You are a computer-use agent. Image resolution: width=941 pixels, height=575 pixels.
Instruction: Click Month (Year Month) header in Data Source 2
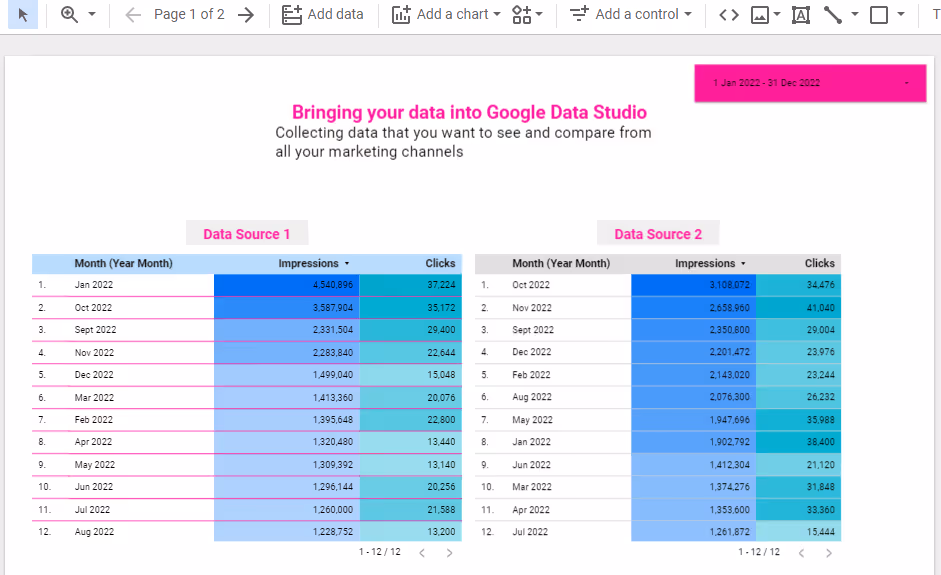(x=561, y=263)
